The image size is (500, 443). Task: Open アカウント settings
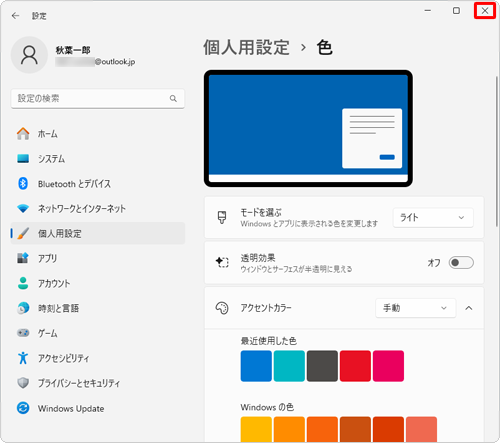click(98, 283)
